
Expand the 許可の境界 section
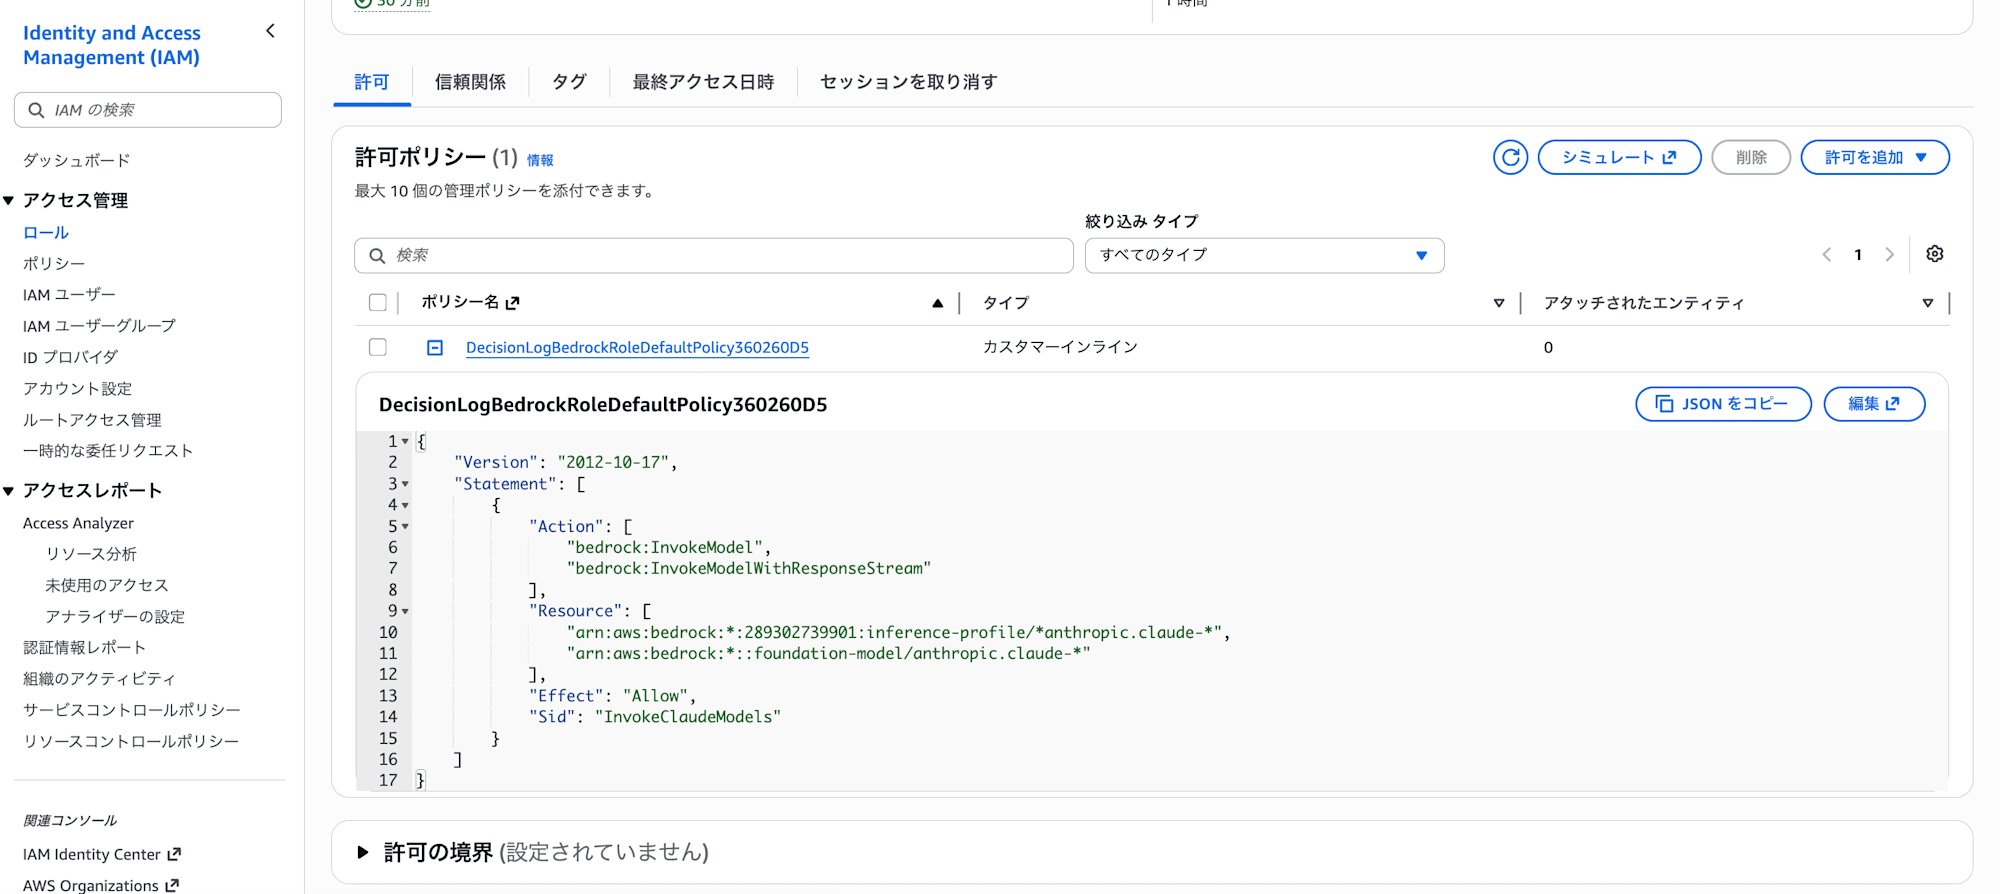[363, 852]
